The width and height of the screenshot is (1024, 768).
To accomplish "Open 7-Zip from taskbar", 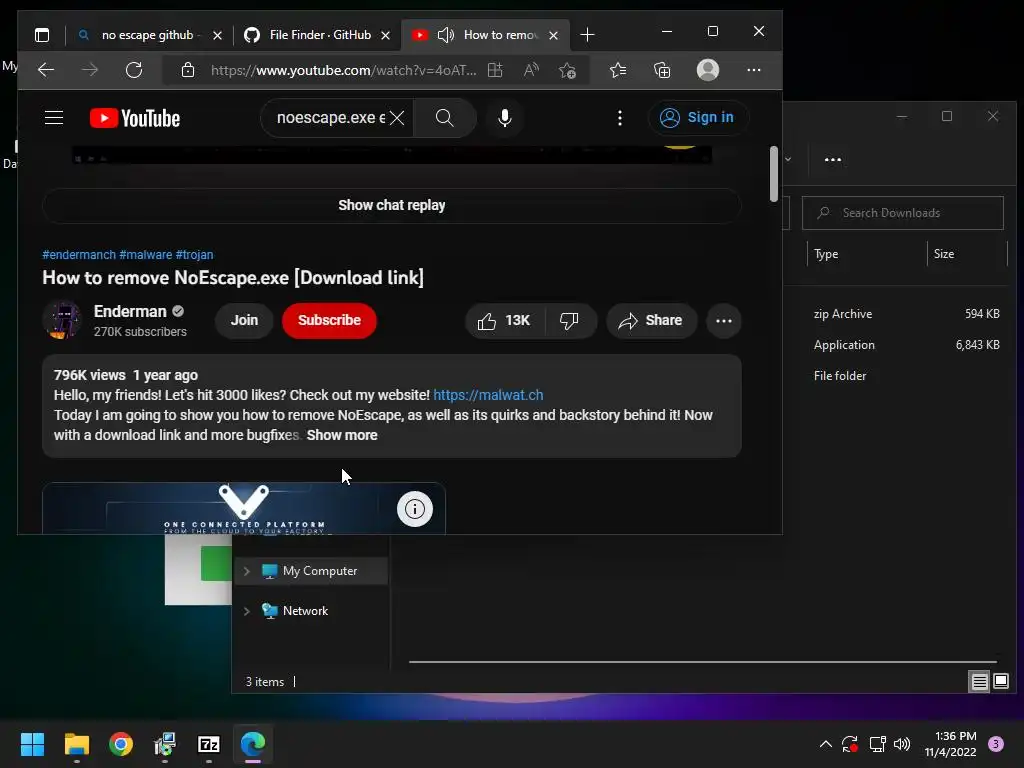I will pos(208,744).
